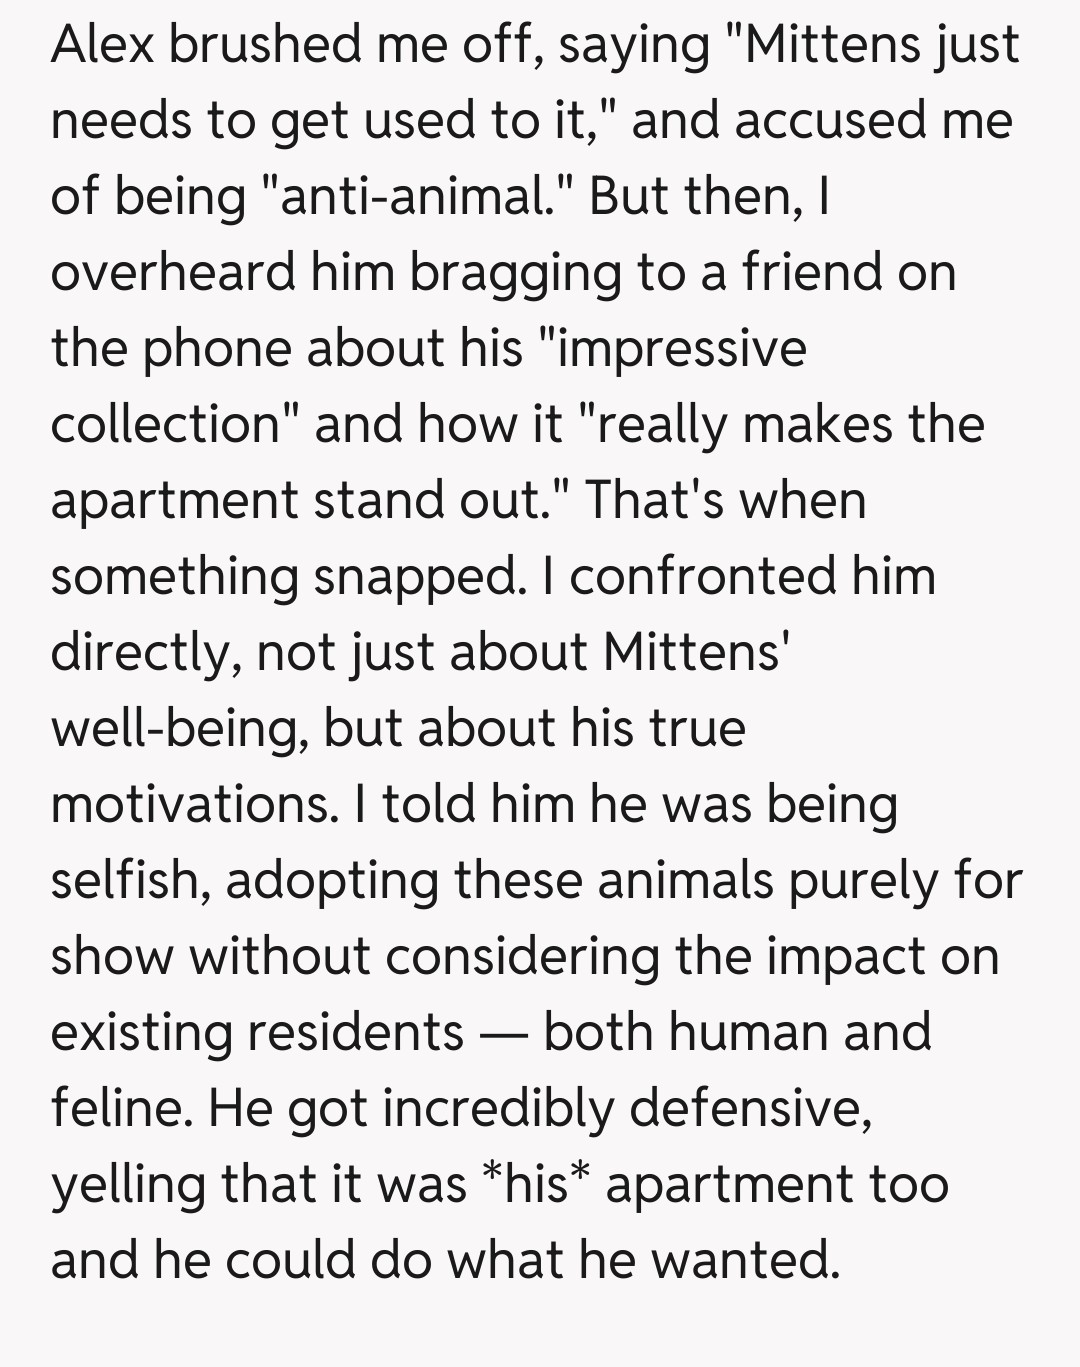Viewport: 1080px width, 1367px height.
Task: Click the quoted word "impressive"
Action: point(680,349)
